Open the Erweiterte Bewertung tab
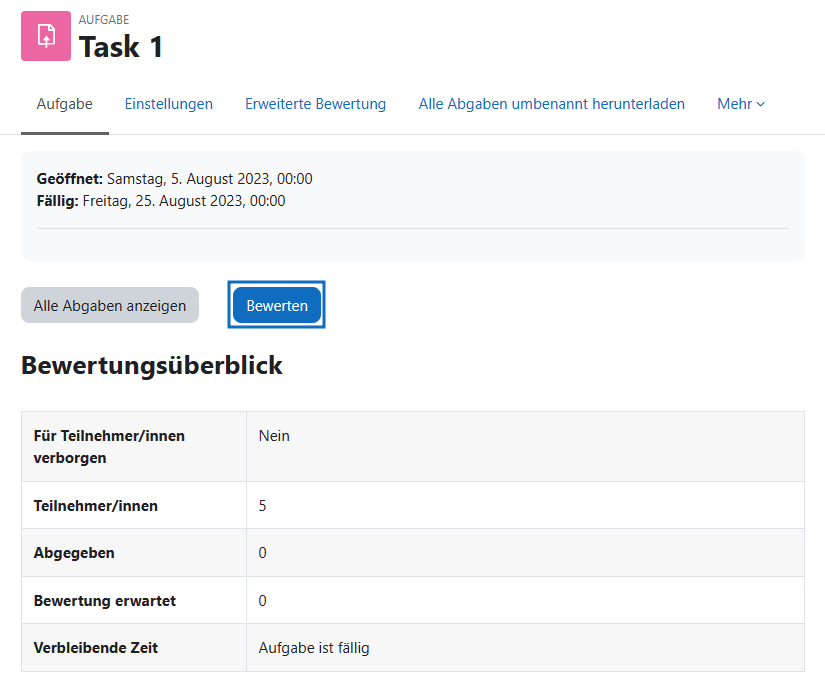This screenshot has height=691, width=825. (315, 104)
